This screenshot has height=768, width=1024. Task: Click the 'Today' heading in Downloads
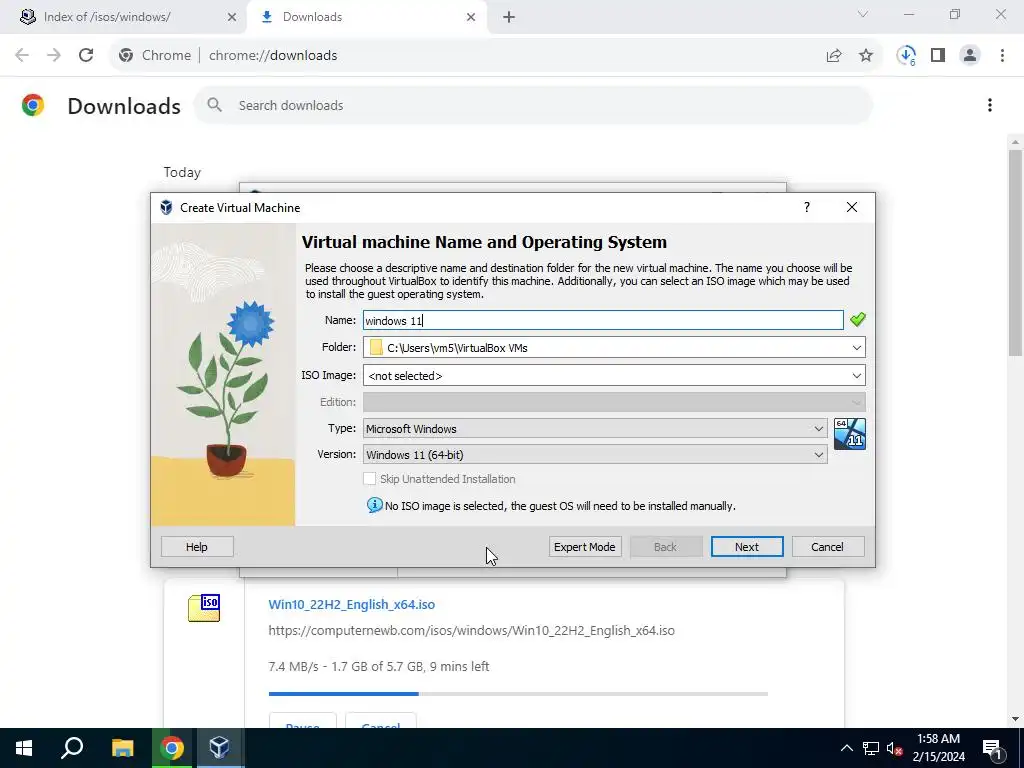[x=182, y=172]
